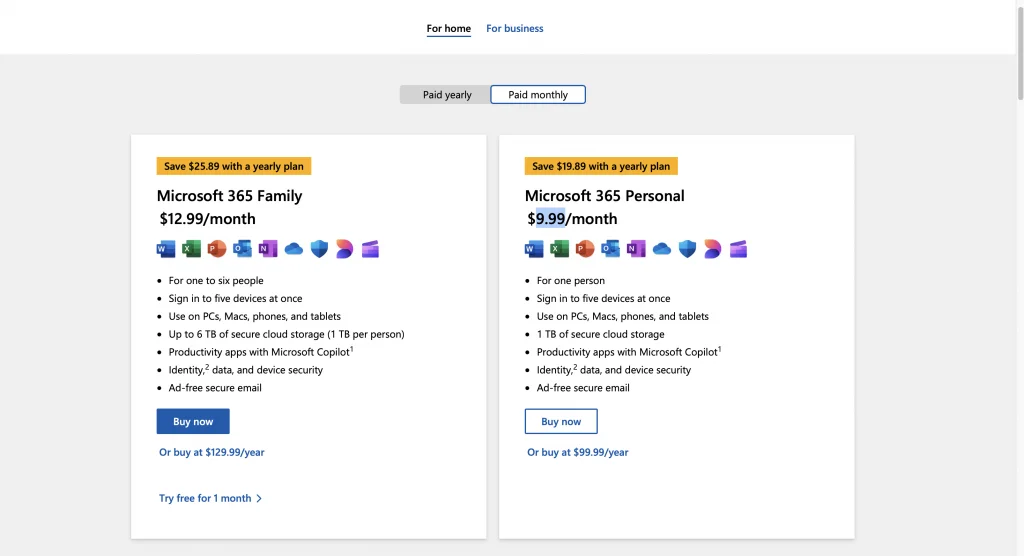1024x556 pixels.
Task: Click the Clipchamp icon in Family plan
Action: 370,249
